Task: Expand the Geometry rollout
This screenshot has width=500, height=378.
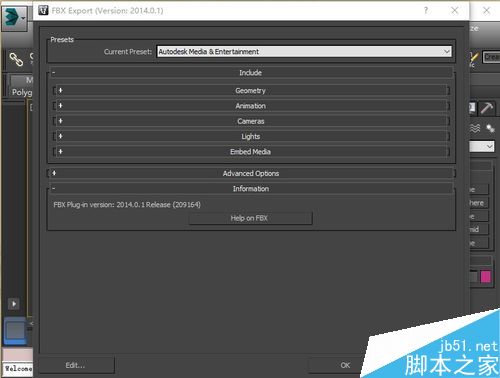Action: (x=251, y=90)
